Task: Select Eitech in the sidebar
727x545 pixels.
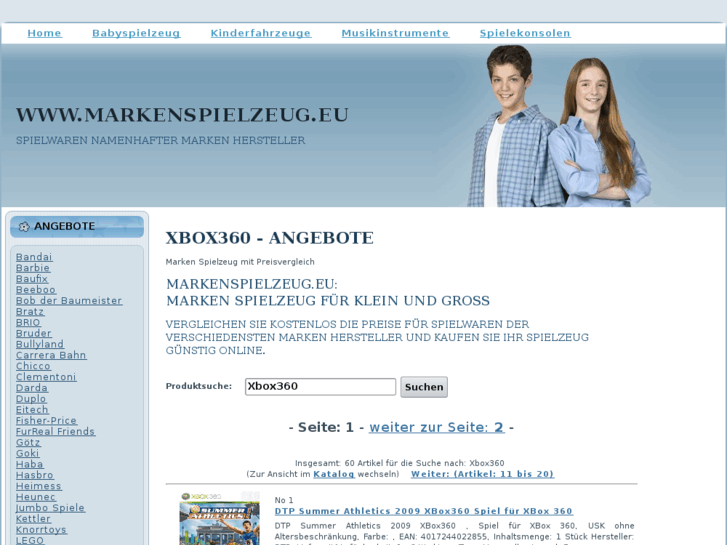Action: point(32,410)
